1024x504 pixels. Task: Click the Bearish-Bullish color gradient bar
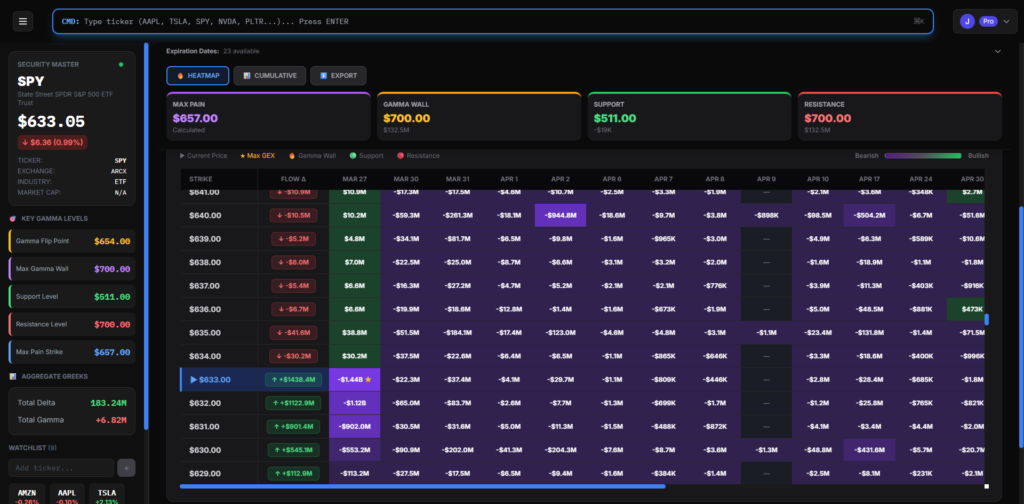(923, 156)
